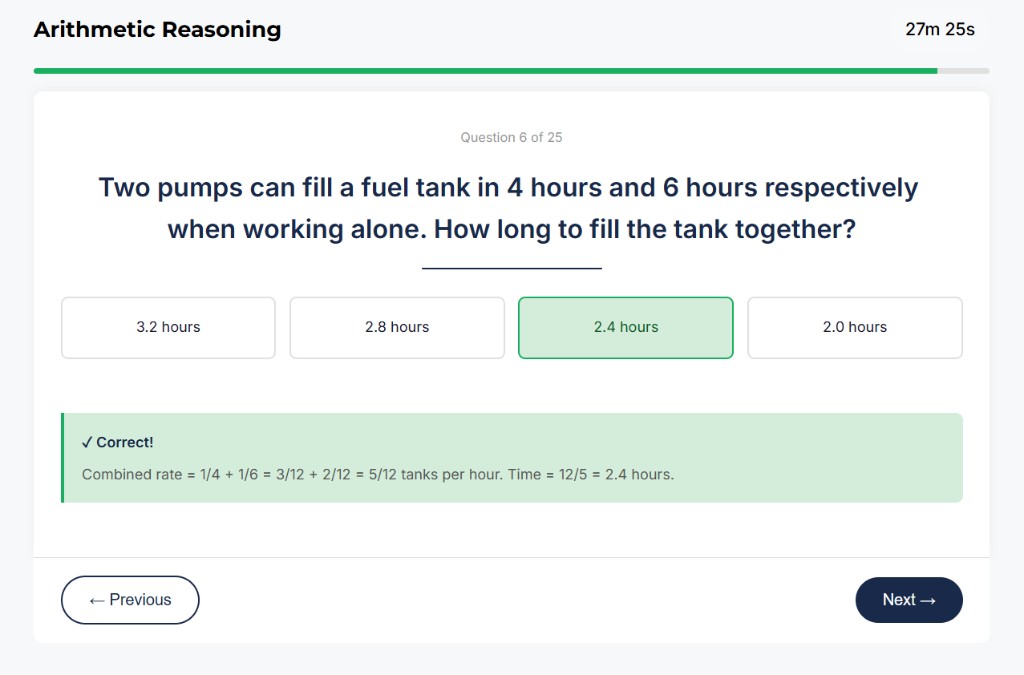This screenshot has height=675, width=1024.
Task: Click the Correct! feedback label
Action: point(118,441)
